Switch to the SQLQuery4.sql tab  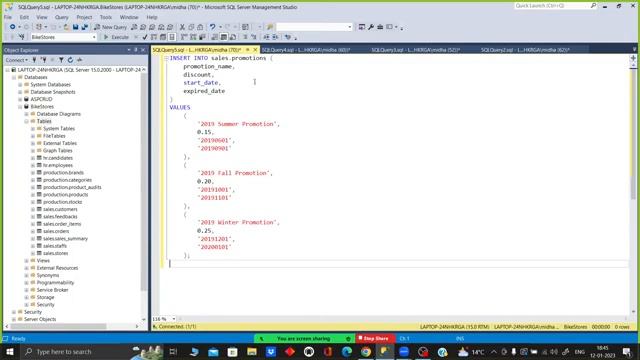coord(306,50)
